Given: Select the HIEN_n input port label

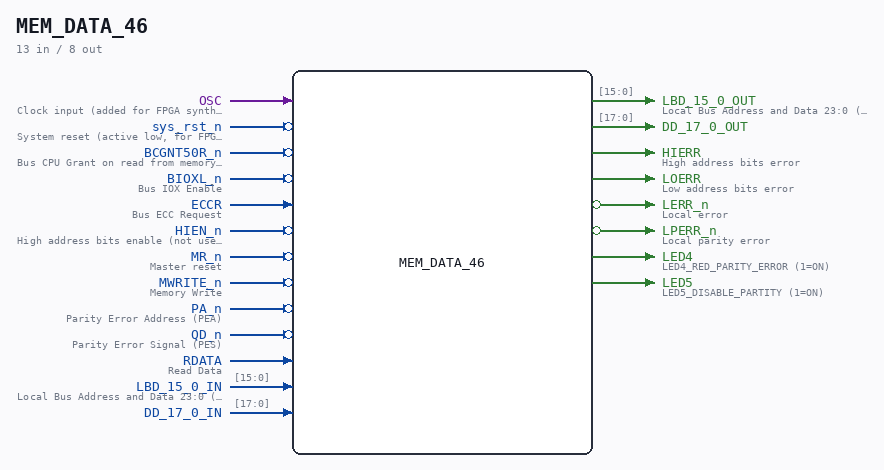Looking at the screenshot, I should point(198,230).
